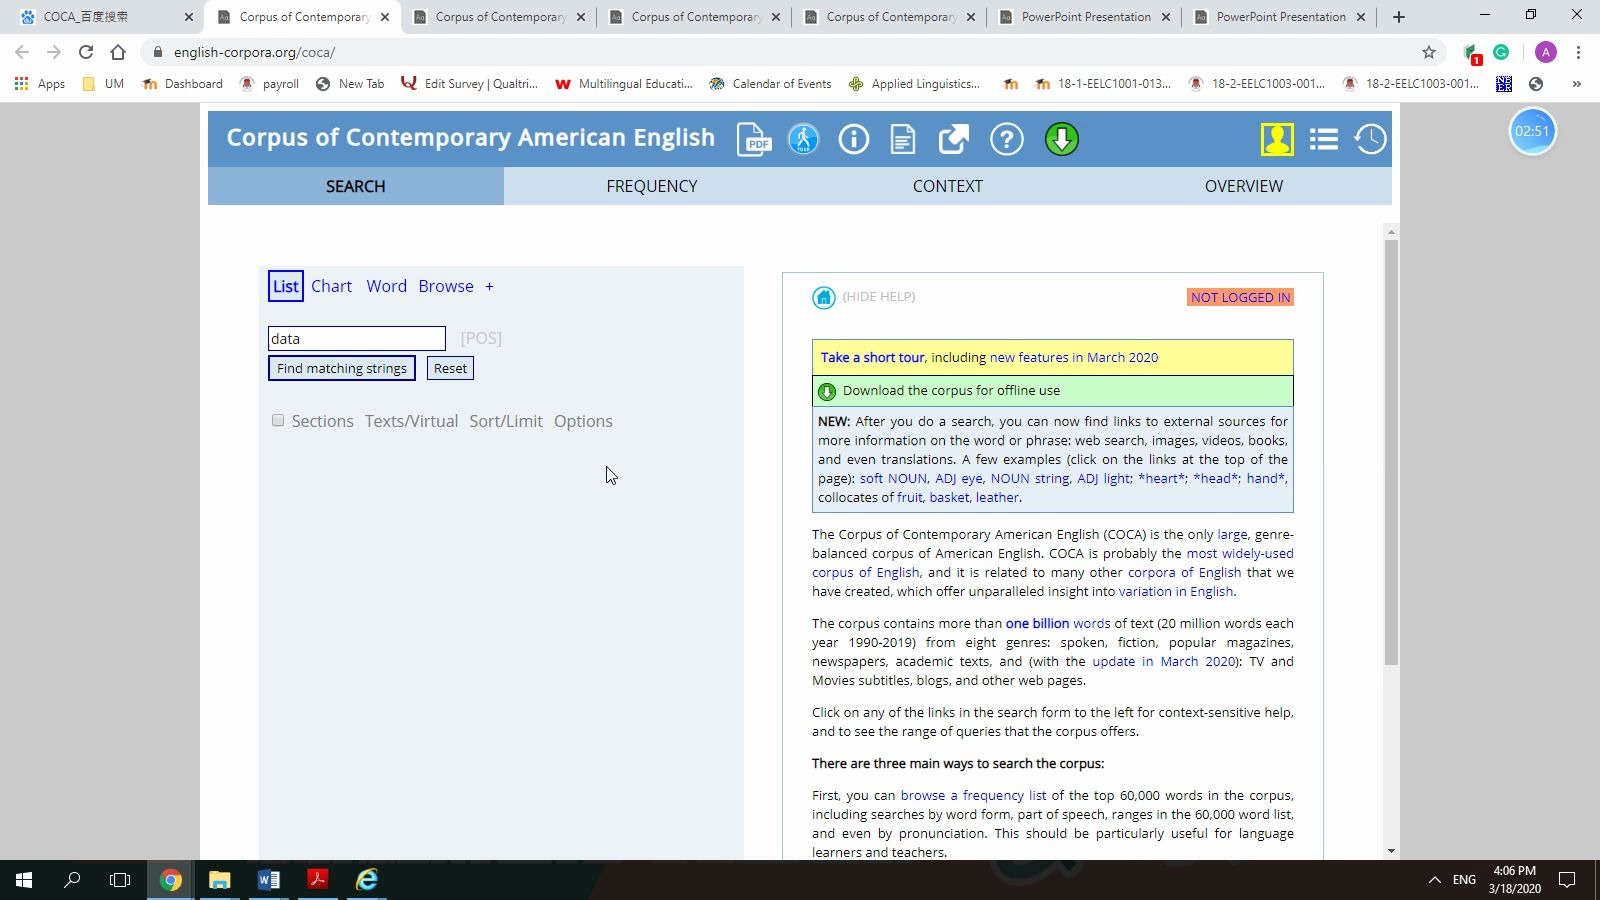Open the POS part-of-speech selector

coord(481,339)
